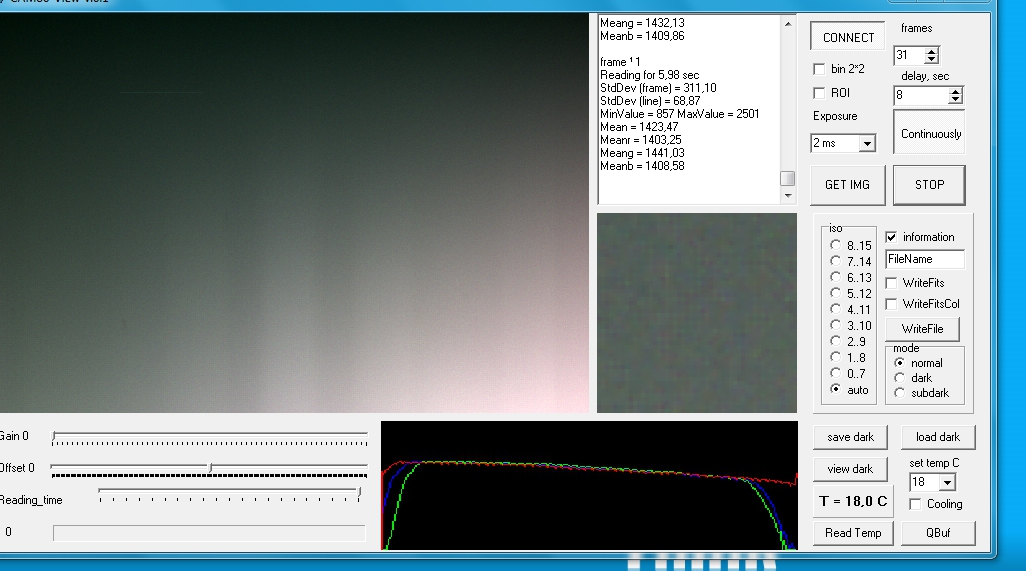
Task: Click the CONNECT button
Action: click(x=847, y=37)
